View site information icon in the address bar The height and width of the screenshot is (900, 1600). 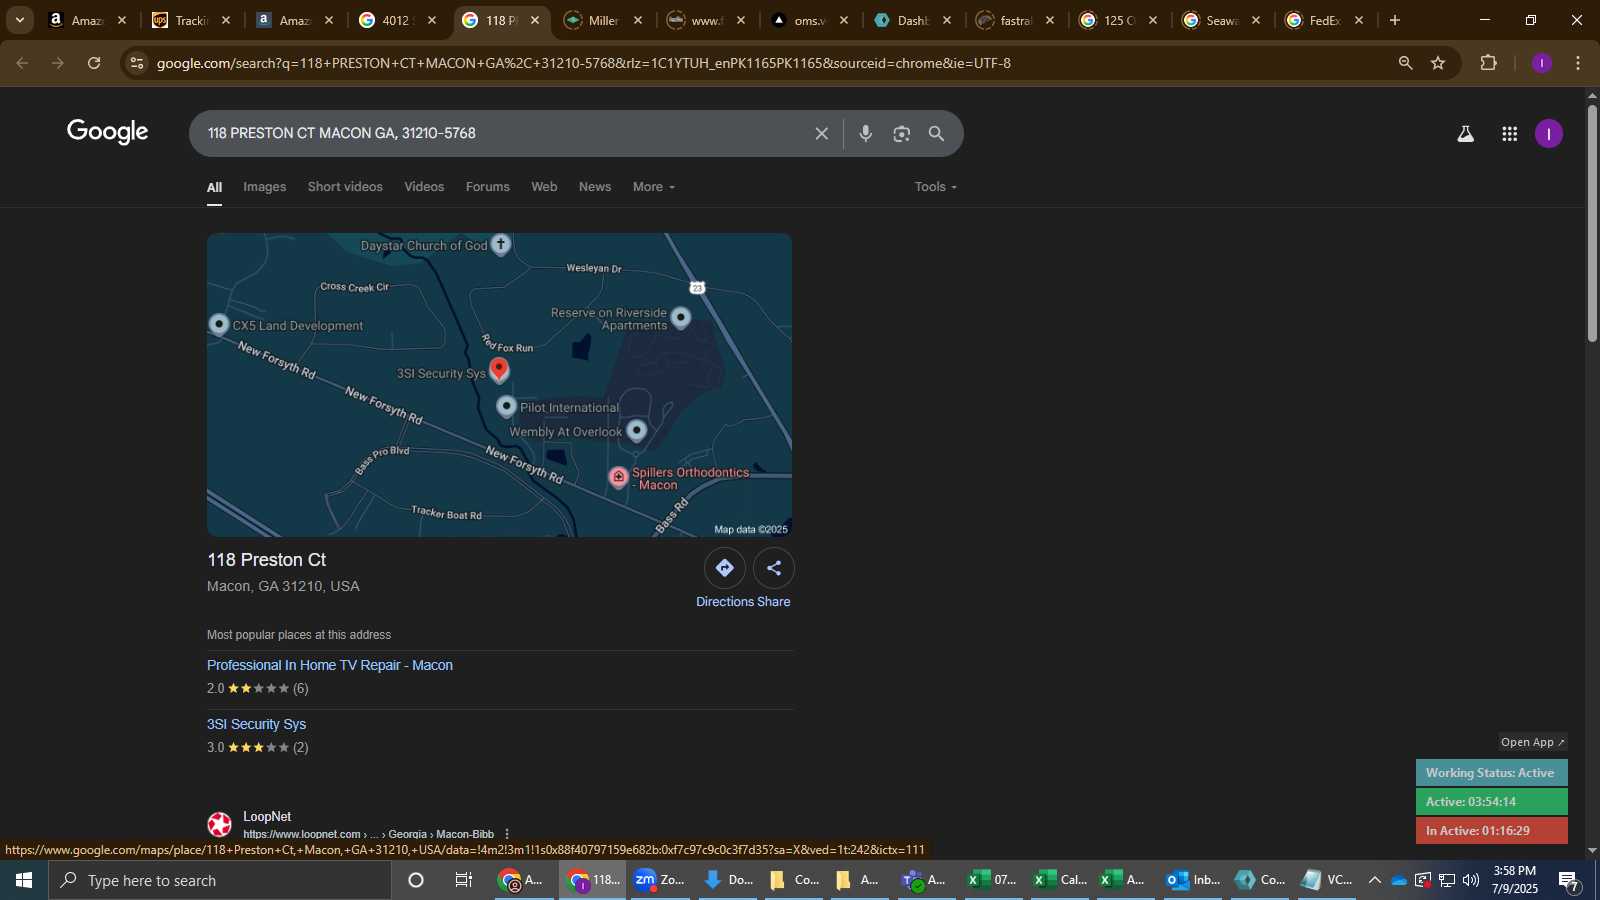coord(137,63)
